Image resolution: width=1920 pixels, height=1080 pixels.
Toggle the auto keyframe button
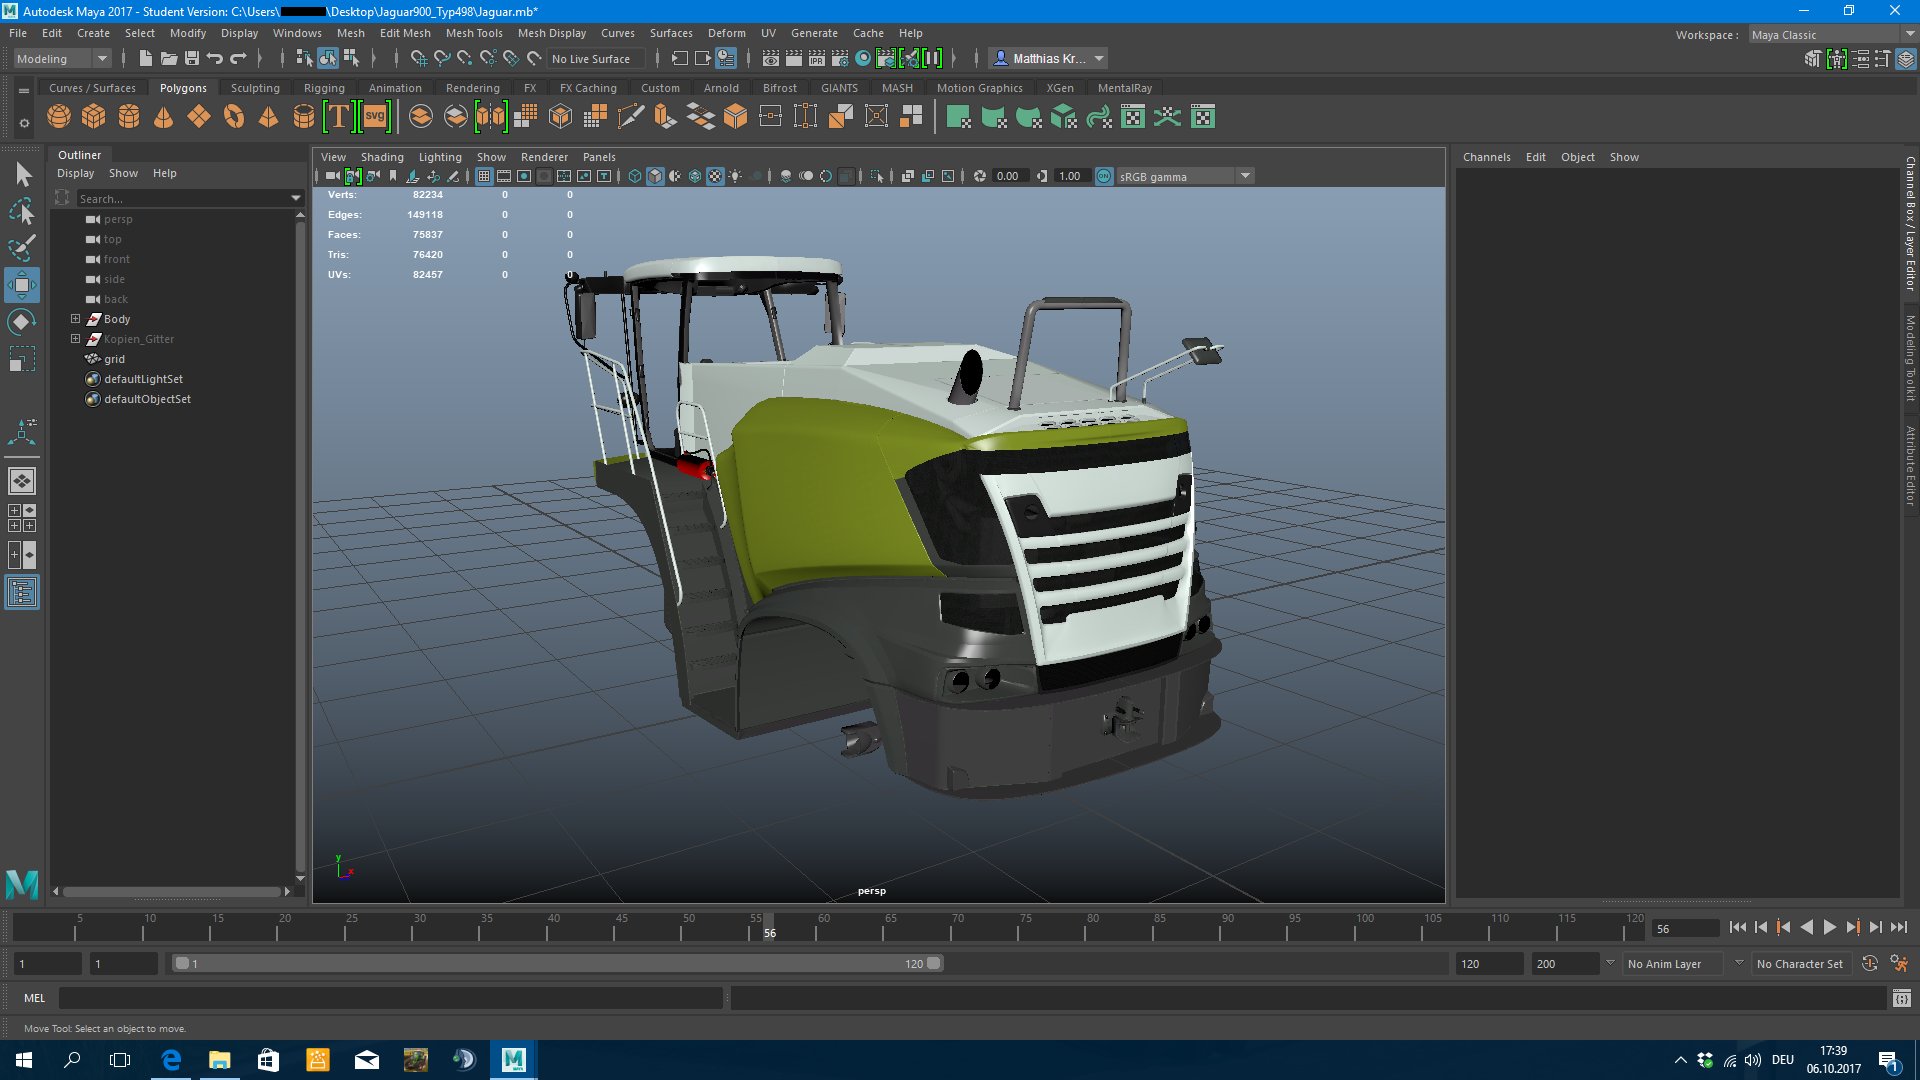click(1869, 964)
